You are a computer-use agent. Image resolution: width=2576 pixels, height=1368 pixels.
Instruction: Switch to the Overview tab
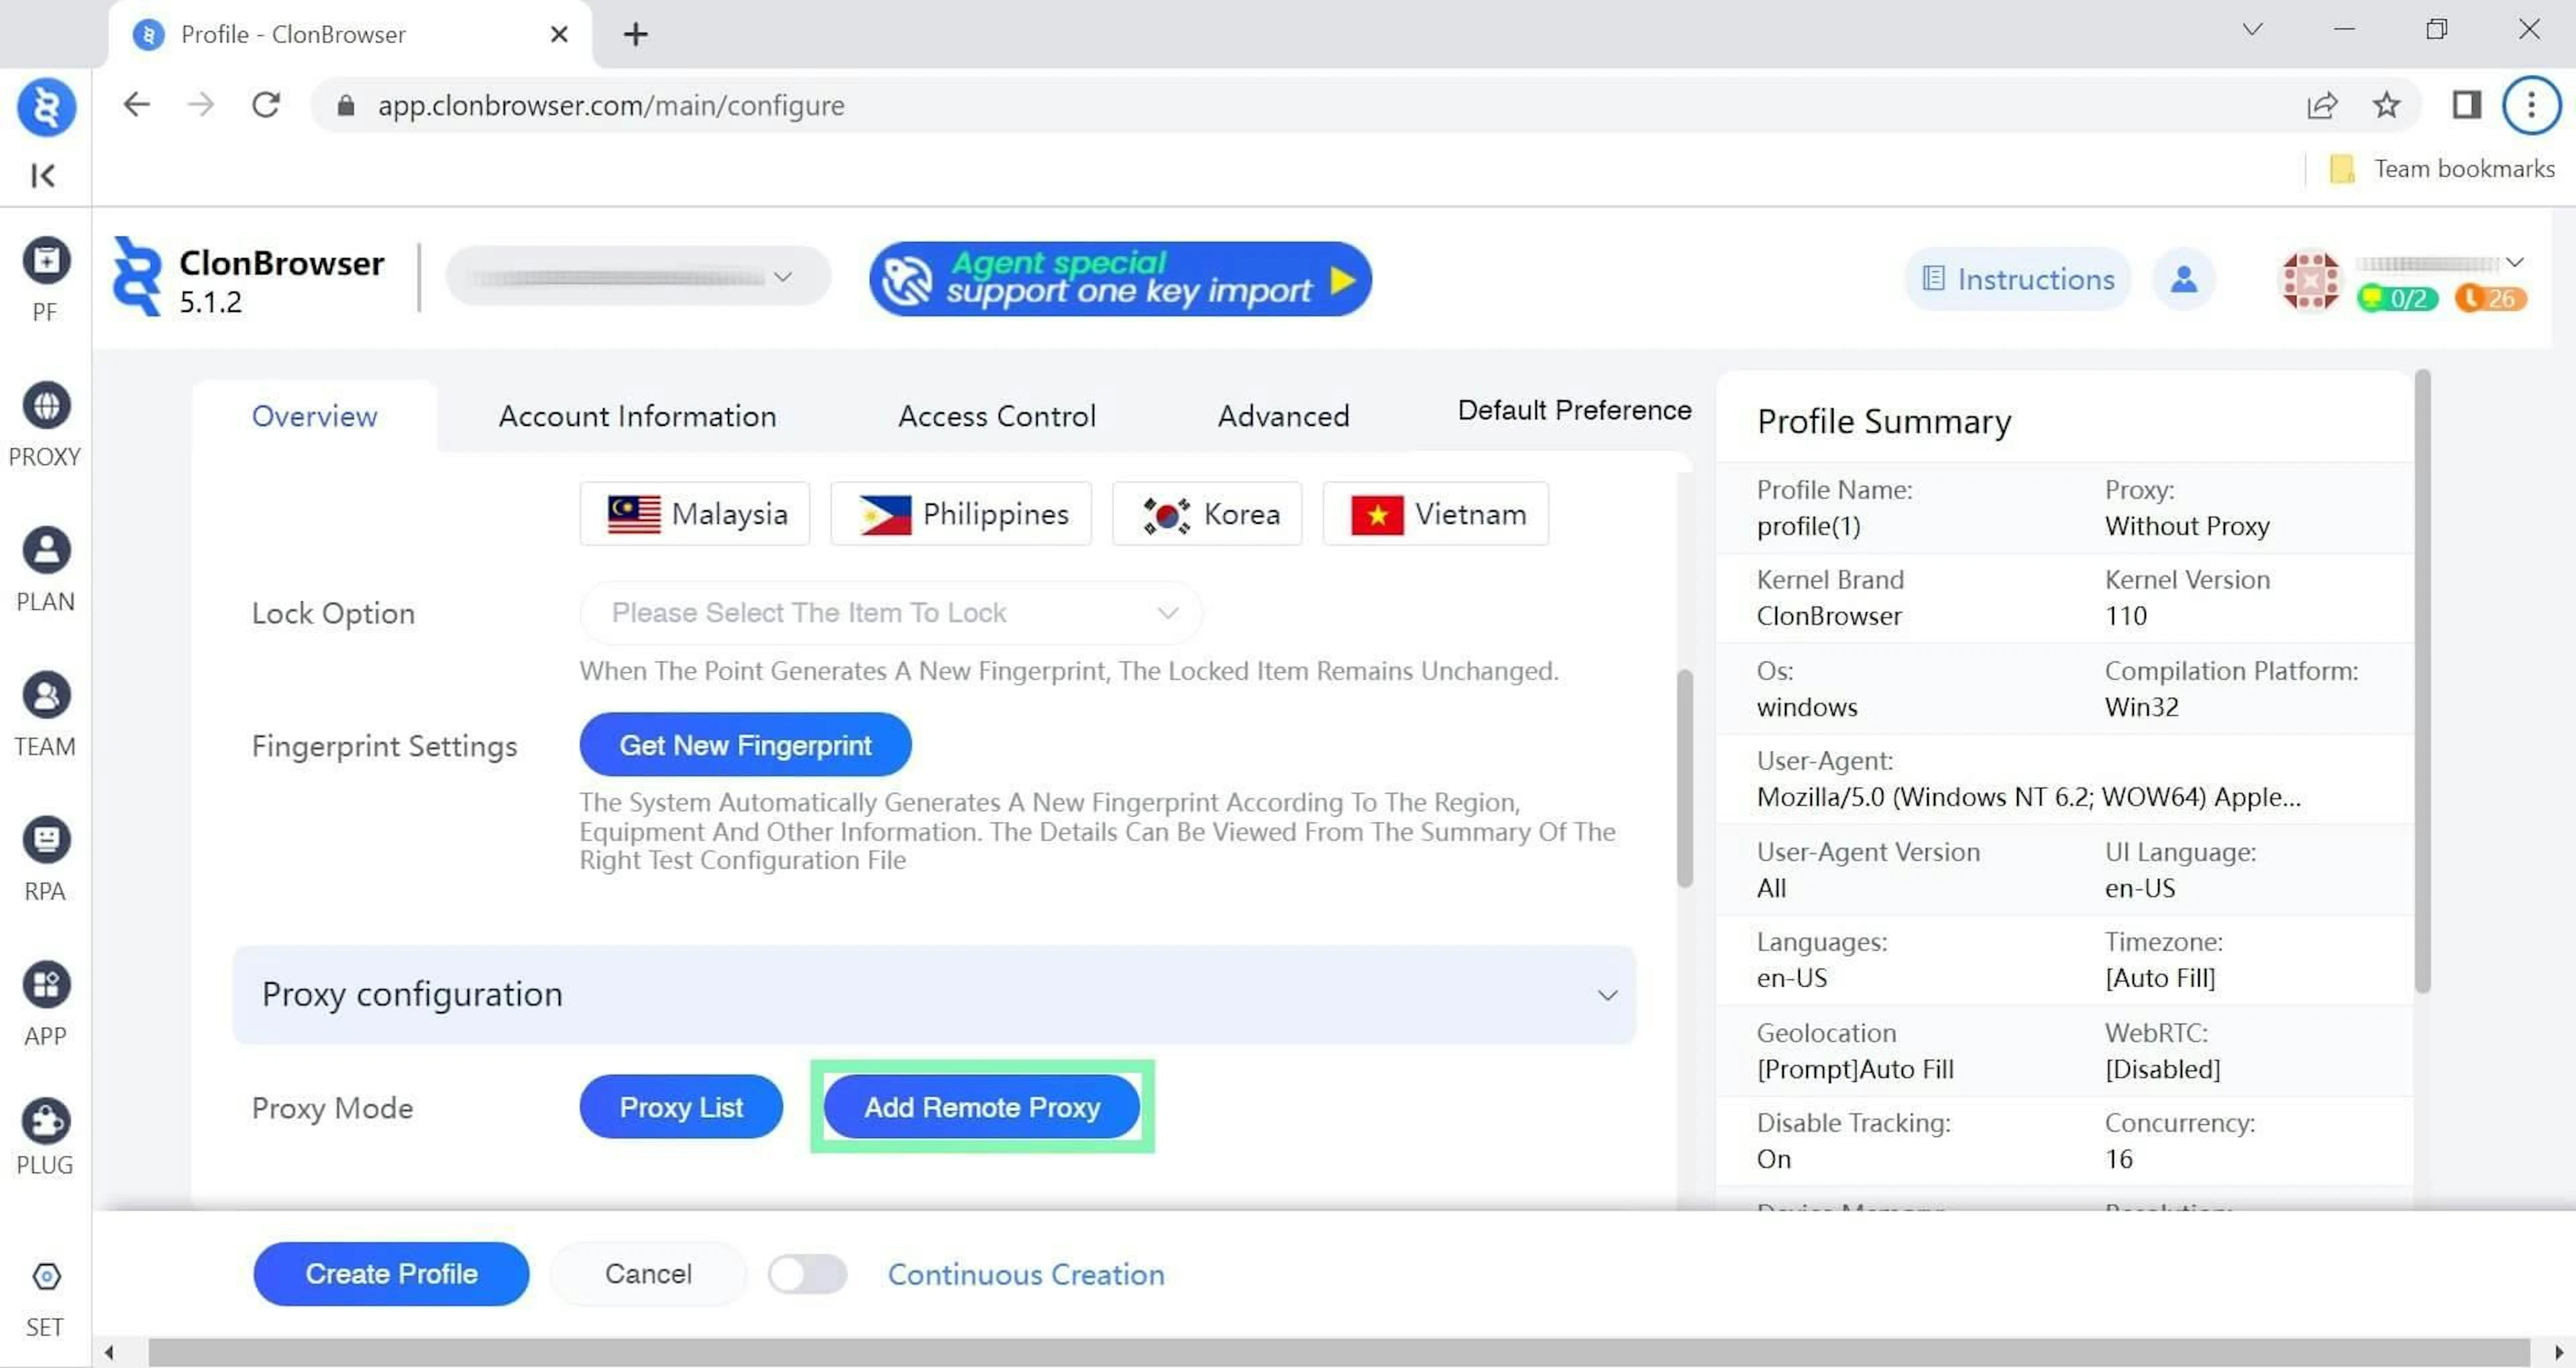click(314, 416)
